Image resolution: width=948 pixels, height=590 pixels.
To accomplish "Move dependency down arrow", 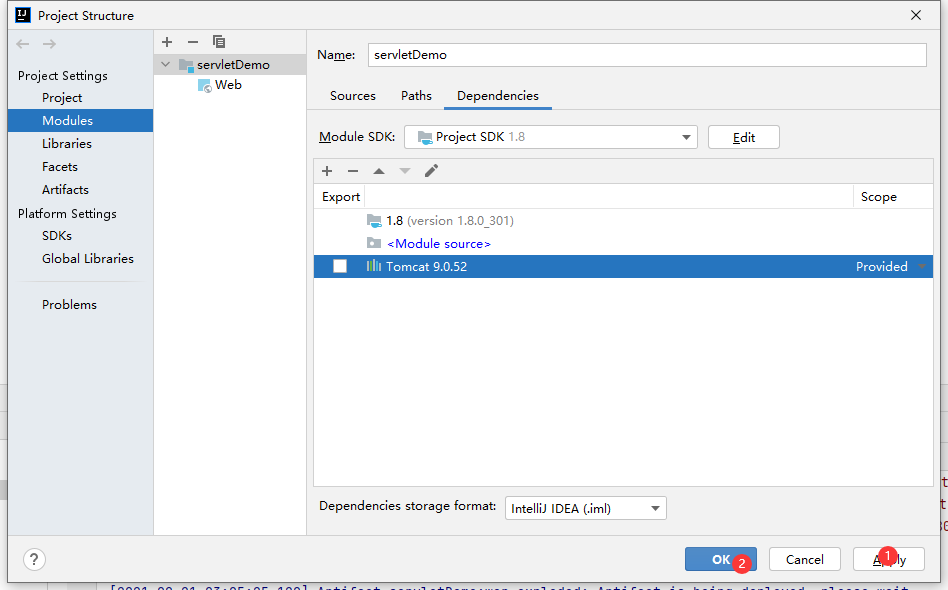I will tap(405, 171).
